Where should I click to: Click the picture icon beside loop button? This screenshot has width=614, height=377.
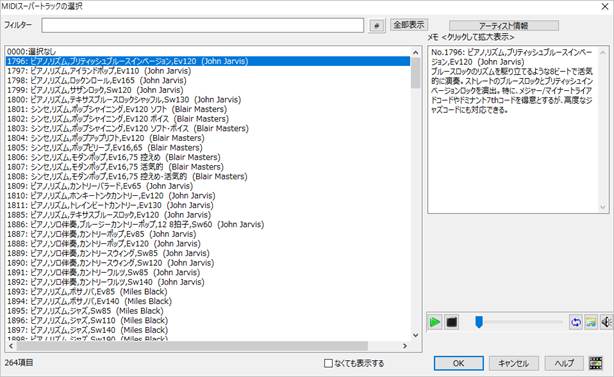click(591, 322)
